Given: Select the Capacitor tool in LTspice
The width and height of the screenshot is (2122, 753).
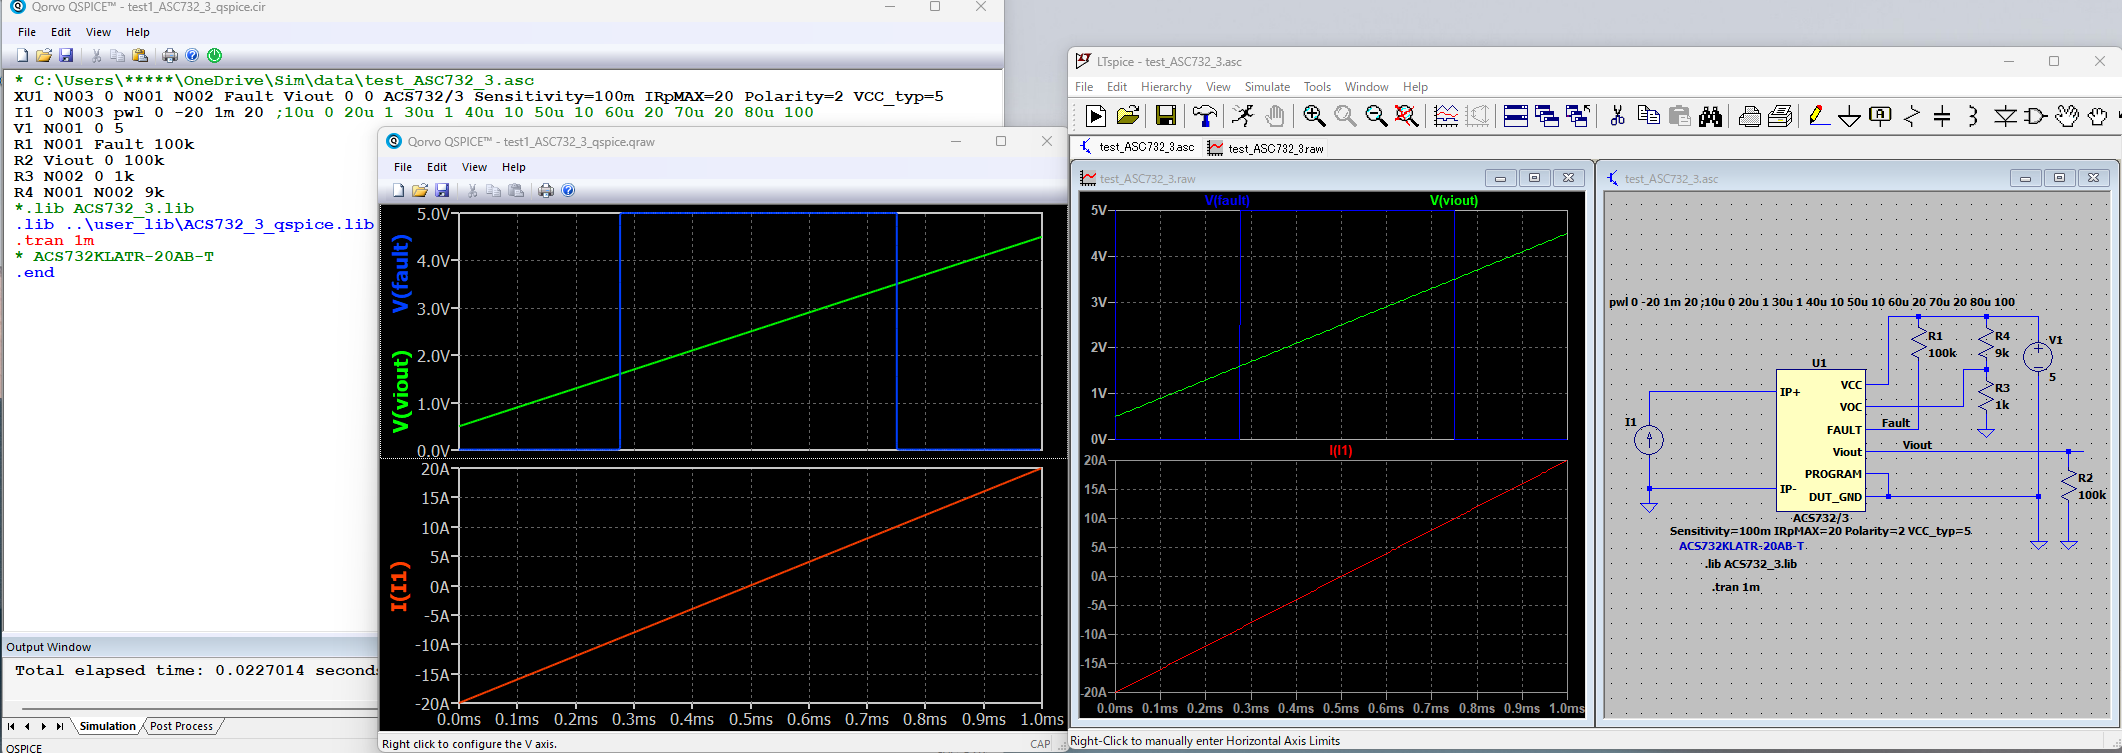Looking at the screenshot, I should 1942,116.
